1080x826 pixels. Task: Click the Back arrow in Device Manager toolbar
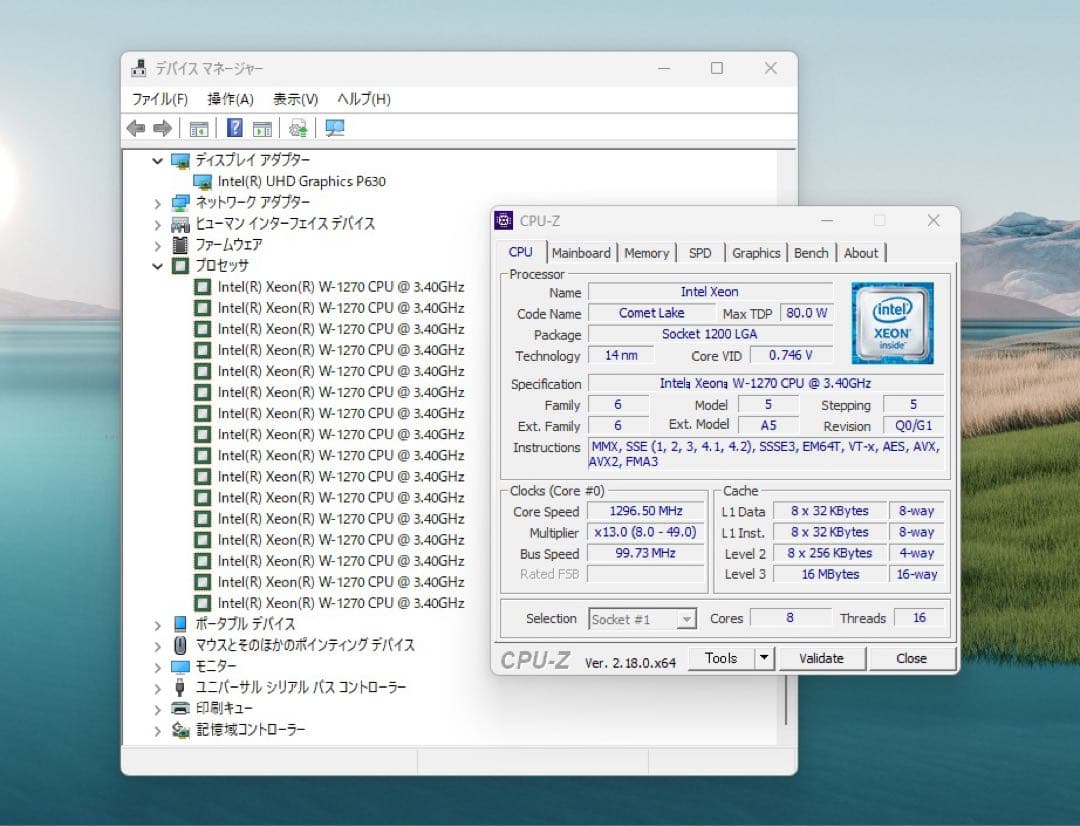pyautogui.click(x=136, y=128)
